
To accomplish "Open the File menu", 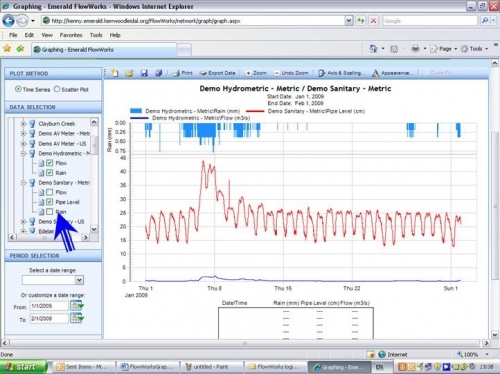I will pyautogui.click(x=13, y=35).
